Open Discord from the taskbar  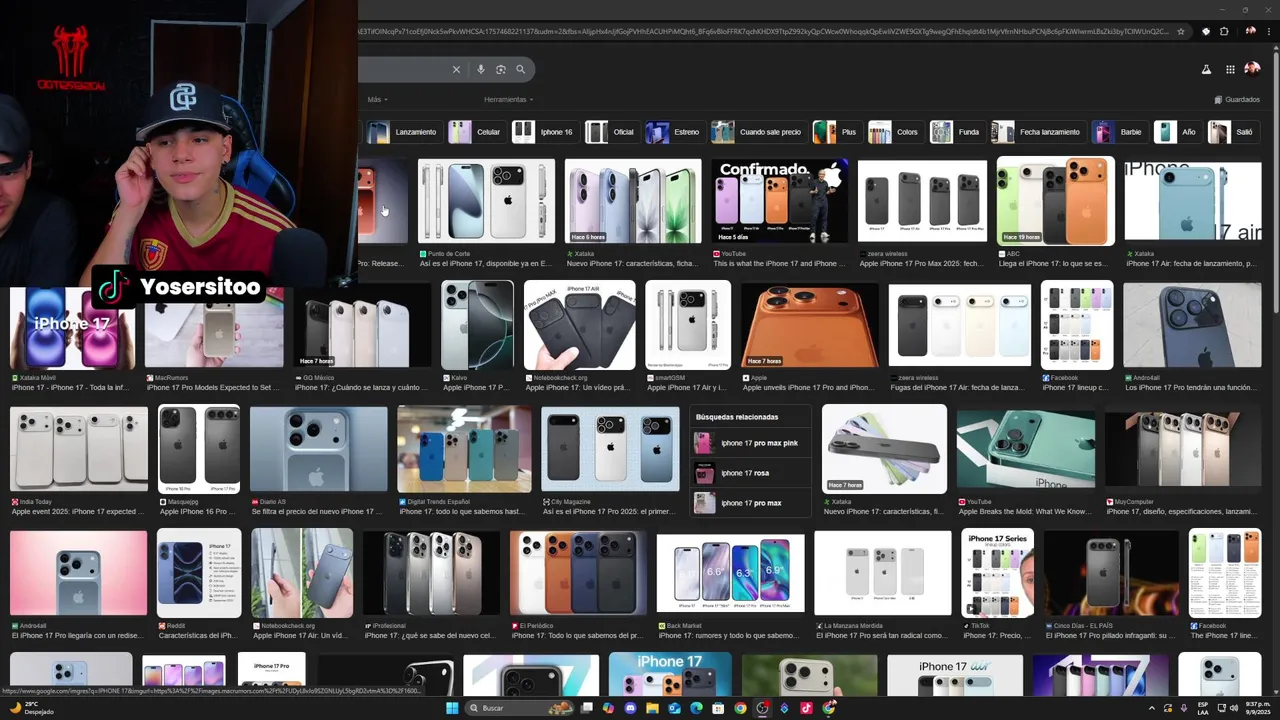click(630, 708)
